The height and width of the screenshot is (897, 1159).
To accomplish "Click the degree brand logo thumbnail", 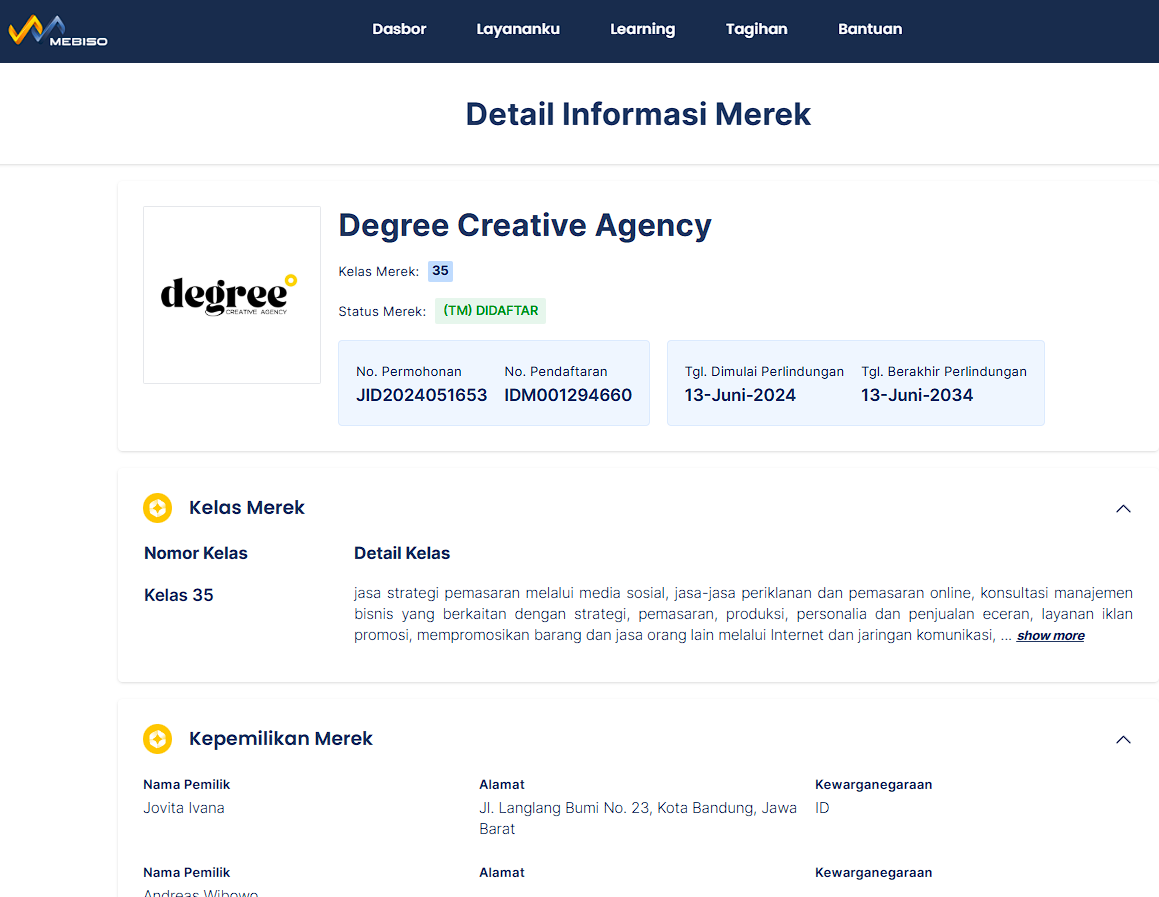I will [232, 295].
